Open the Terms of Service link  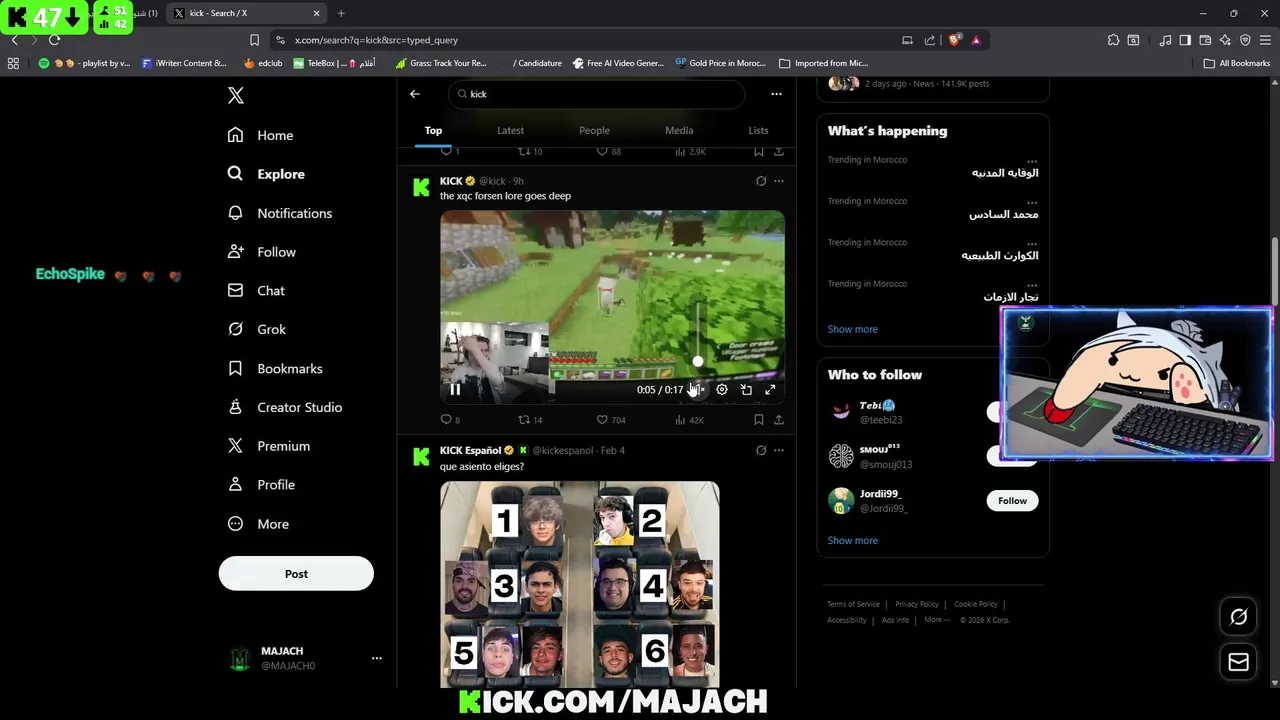click(853, 604)
